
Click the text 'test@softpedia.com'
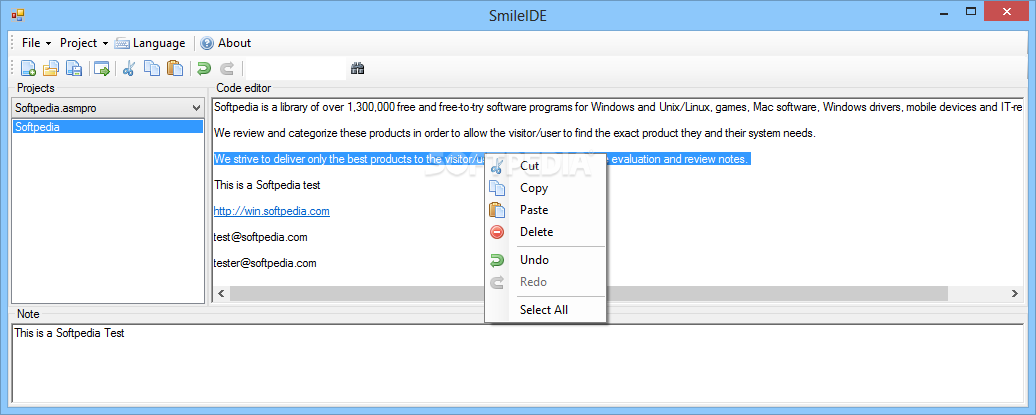click(x=260, y=237)
